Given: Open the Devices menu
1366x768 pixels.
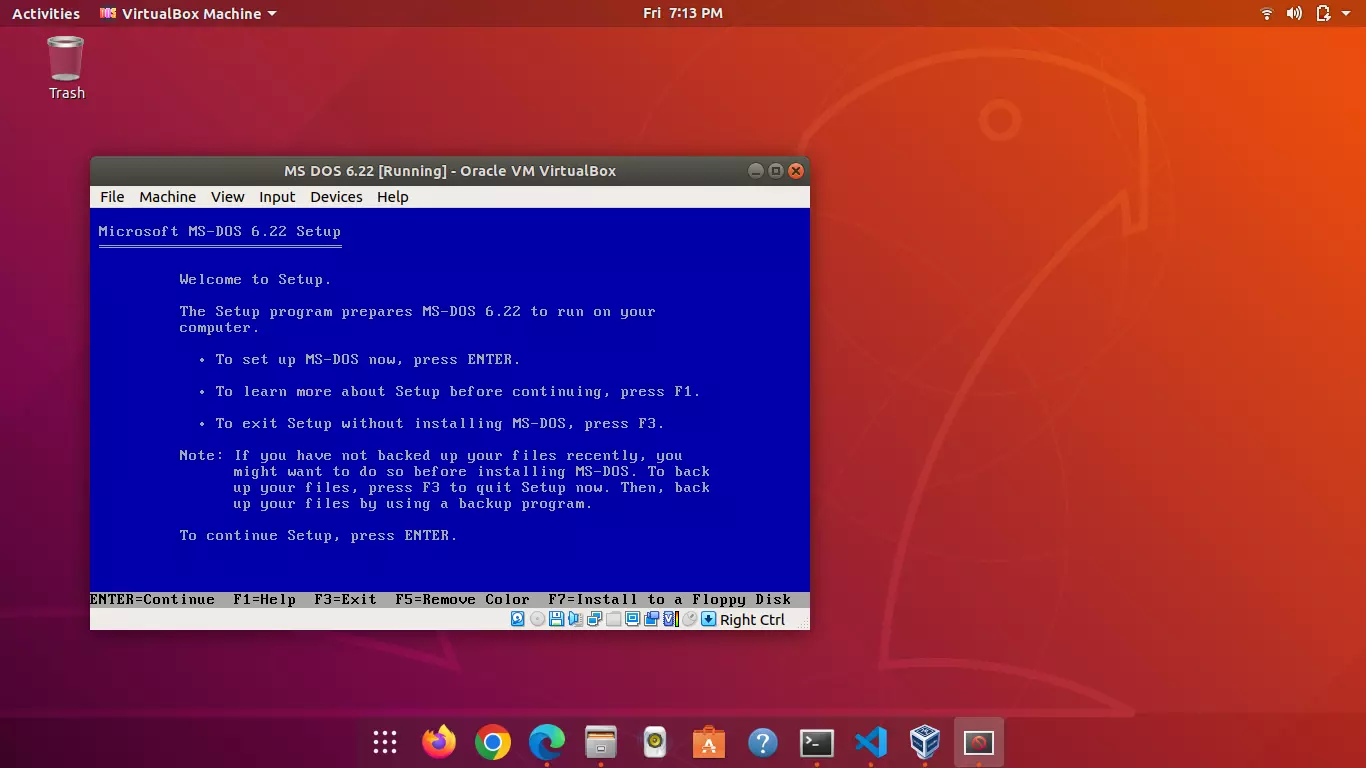Looking at the screenshot, I should point(336,197).
